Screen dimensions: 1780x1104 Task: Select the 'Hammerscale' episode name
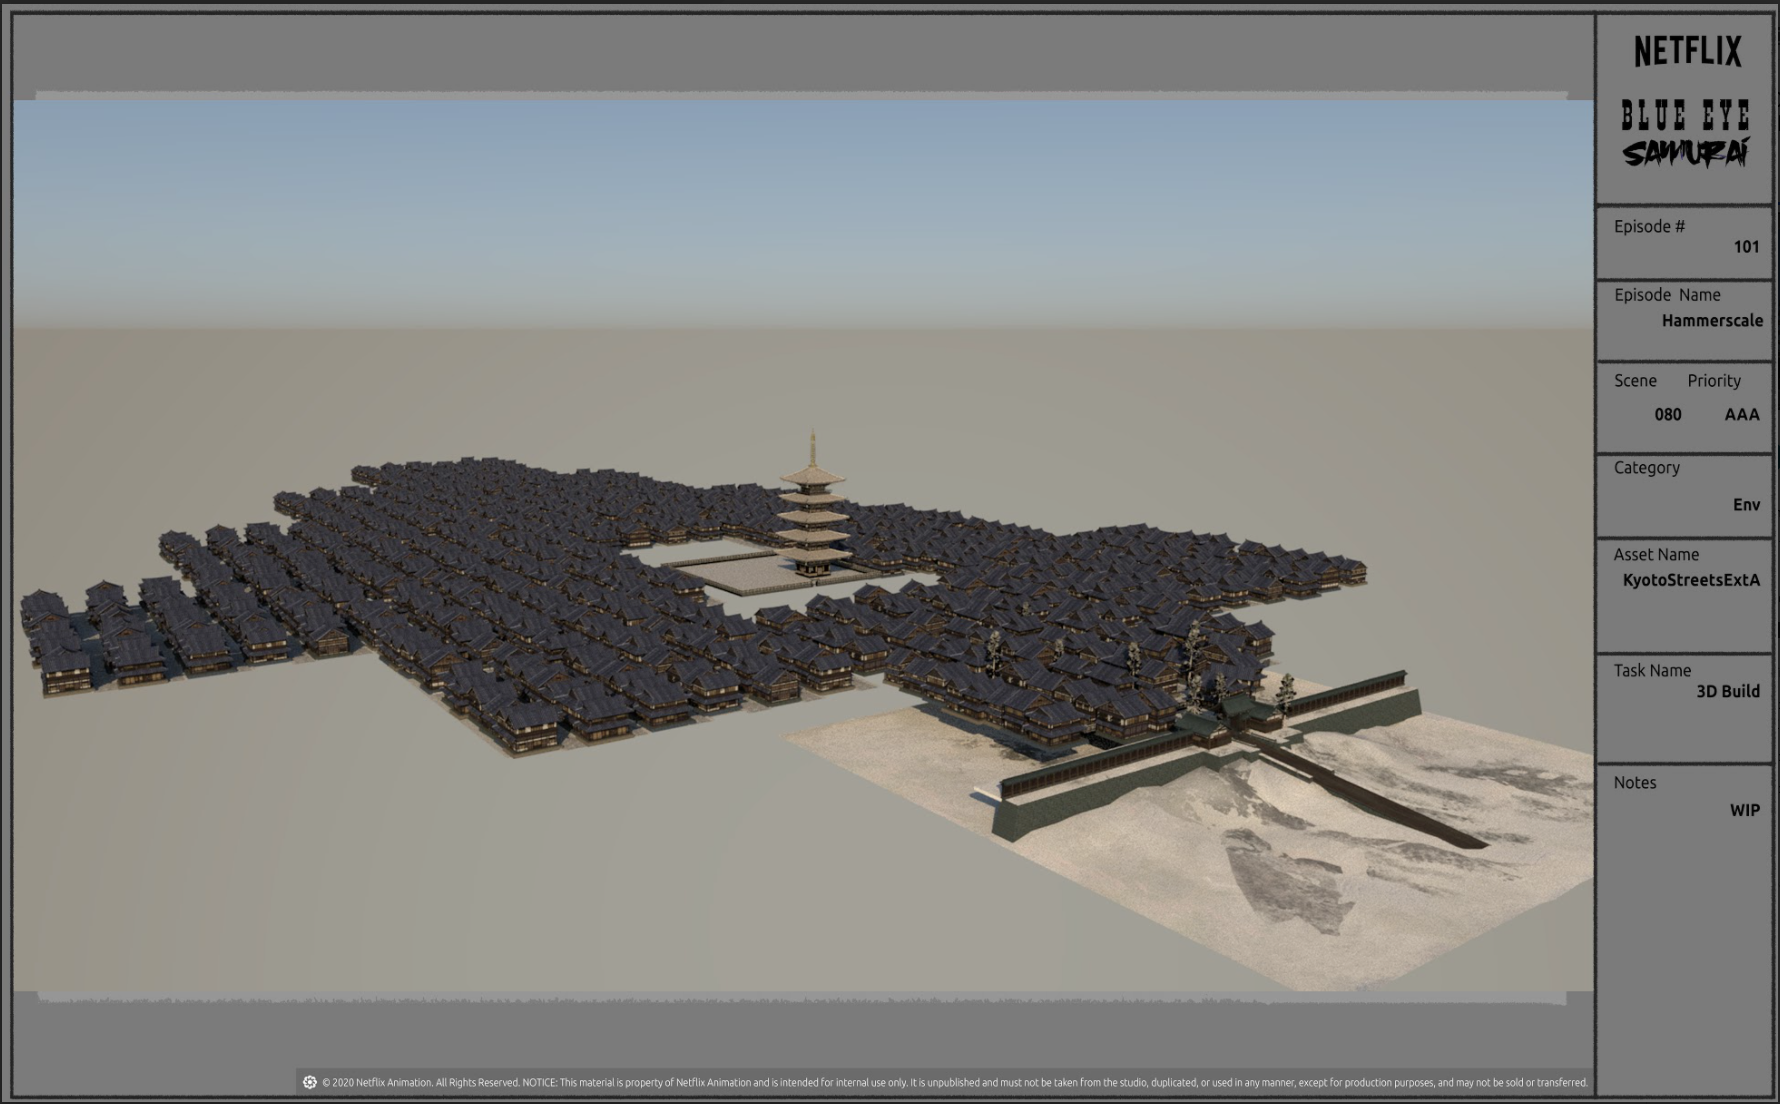pyautogui.click(x=1712, y=321)
